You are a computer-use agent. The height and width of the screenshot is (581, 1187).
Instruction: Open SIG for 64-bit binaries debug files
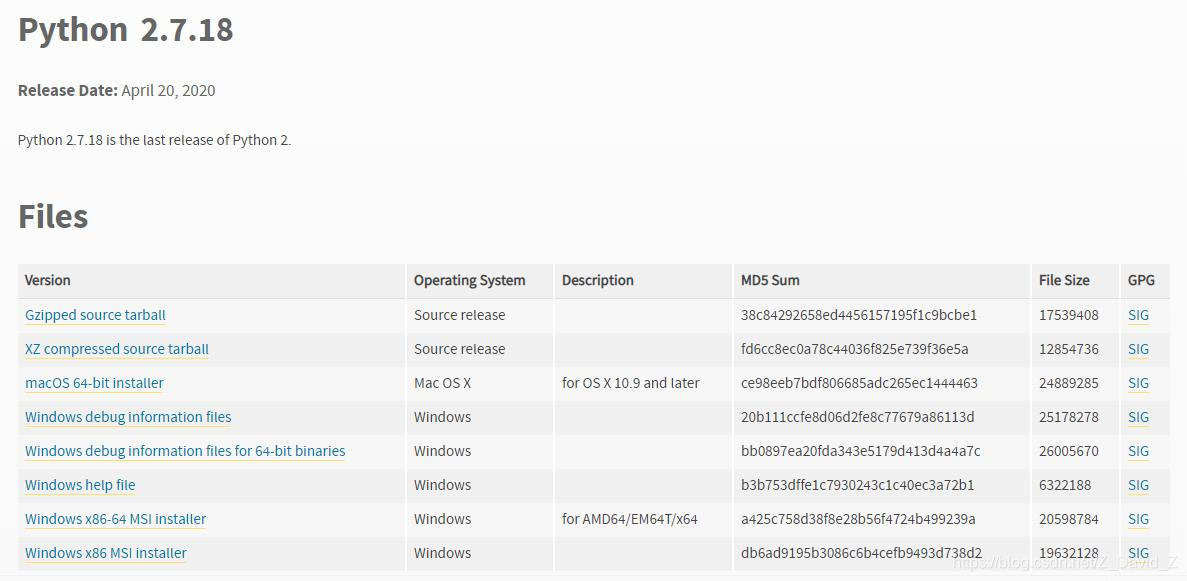(x=1138, y=451)
